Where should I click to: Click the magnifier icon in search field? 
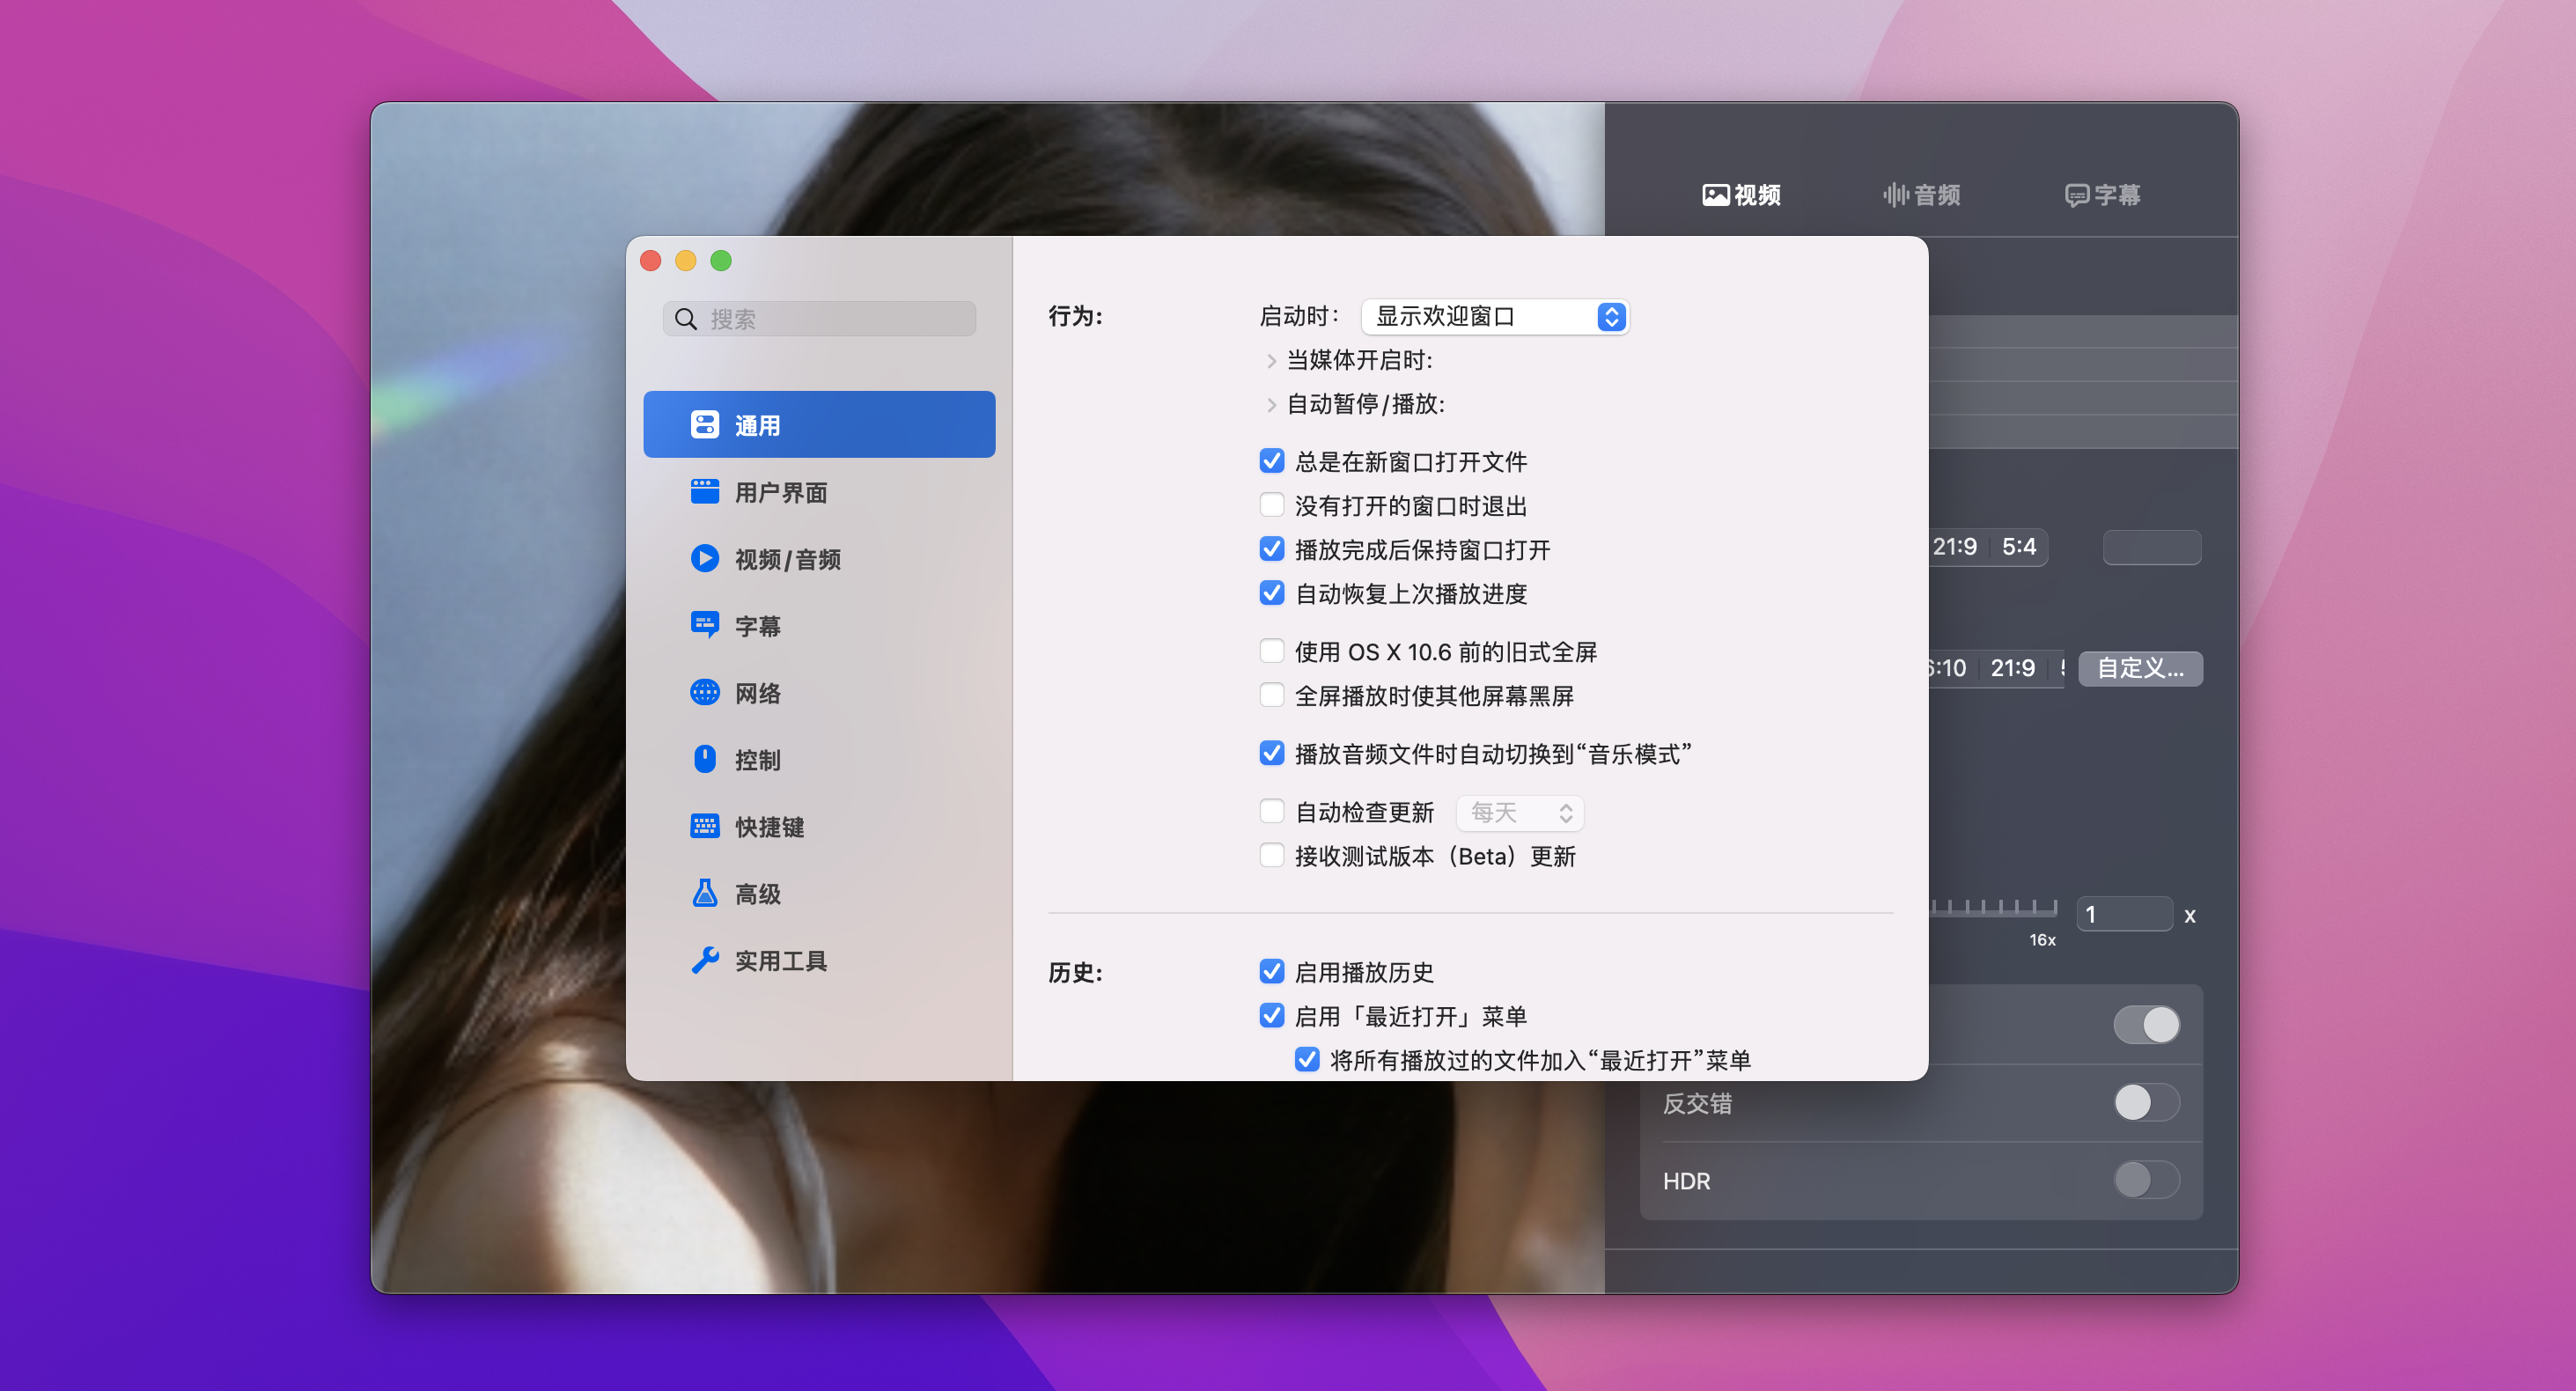pyautogui.click(x=686, y=319)
